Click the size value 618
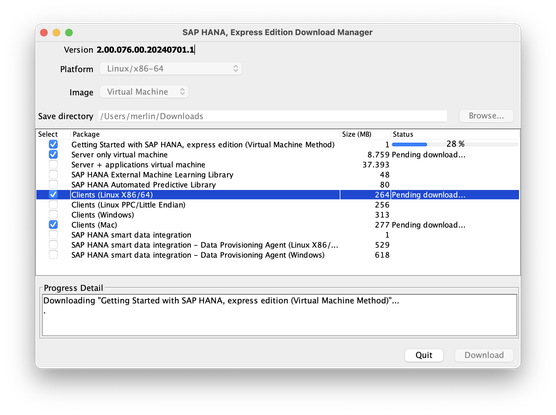The image size is (556, 415). coord(382,255)
